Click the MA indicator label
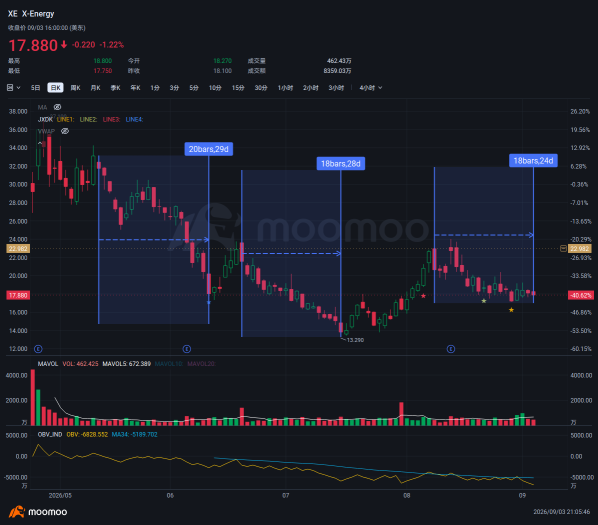This screenshot has width=598, height=525. click(x=42, y=108)
